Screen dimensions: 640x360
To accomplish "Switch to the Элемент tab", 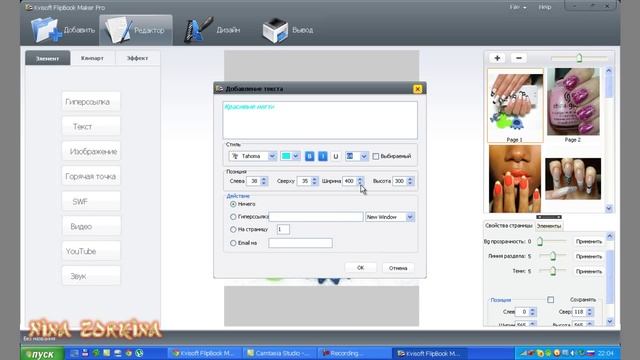I will point(47,58).
